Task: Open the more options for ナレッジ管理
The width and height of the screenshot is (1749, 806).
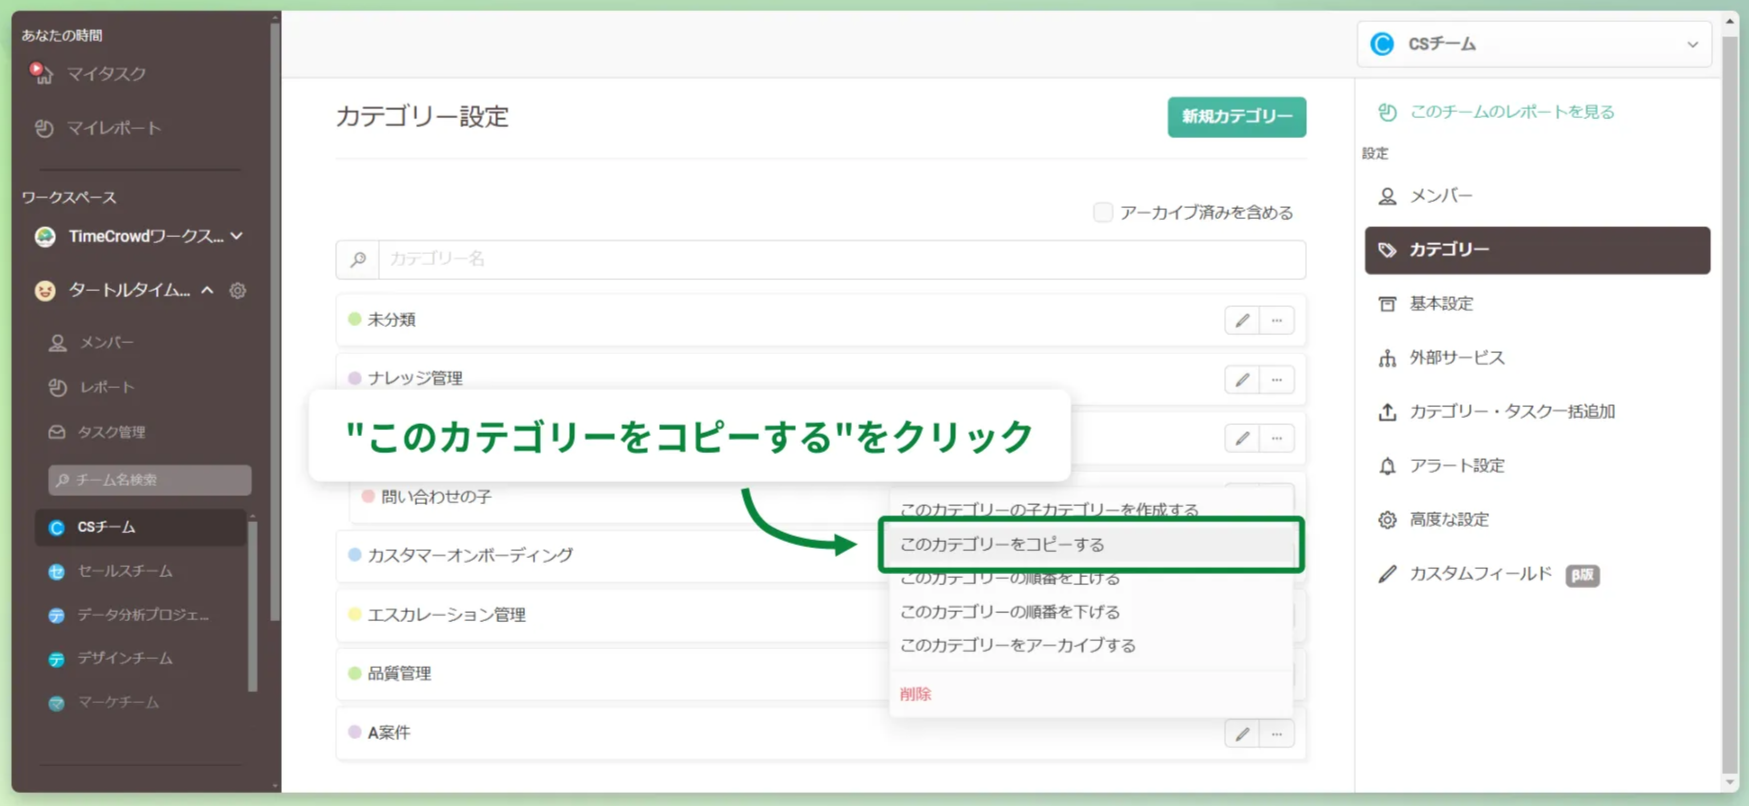Action: [1277, 380]
